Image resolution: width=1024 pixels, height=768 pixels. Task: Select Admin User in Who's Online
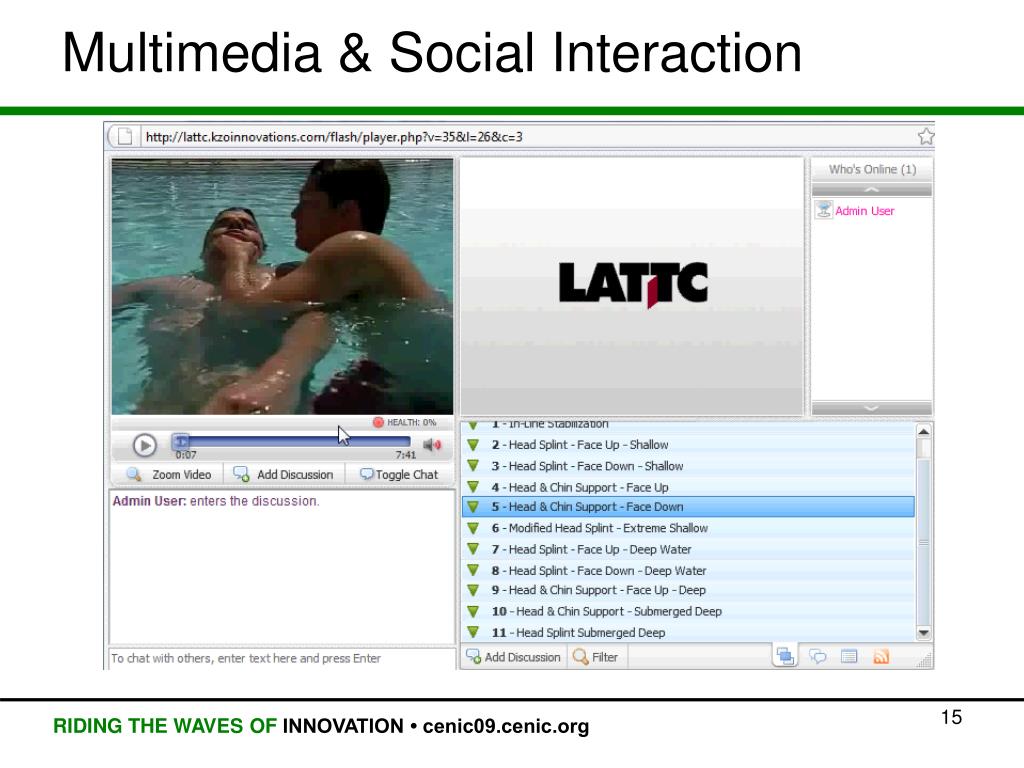(x=864, y=211)
